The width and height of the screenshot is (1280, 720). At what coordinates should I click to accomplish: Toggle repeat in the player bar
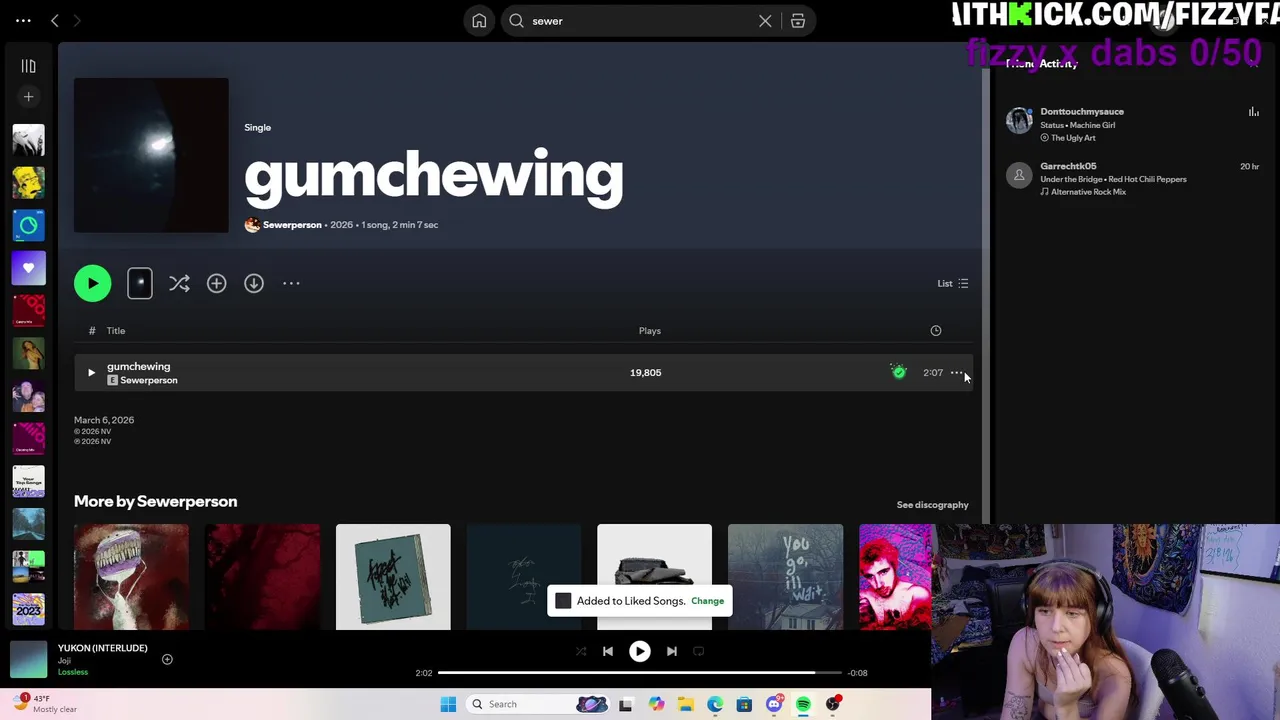(698, 651)
